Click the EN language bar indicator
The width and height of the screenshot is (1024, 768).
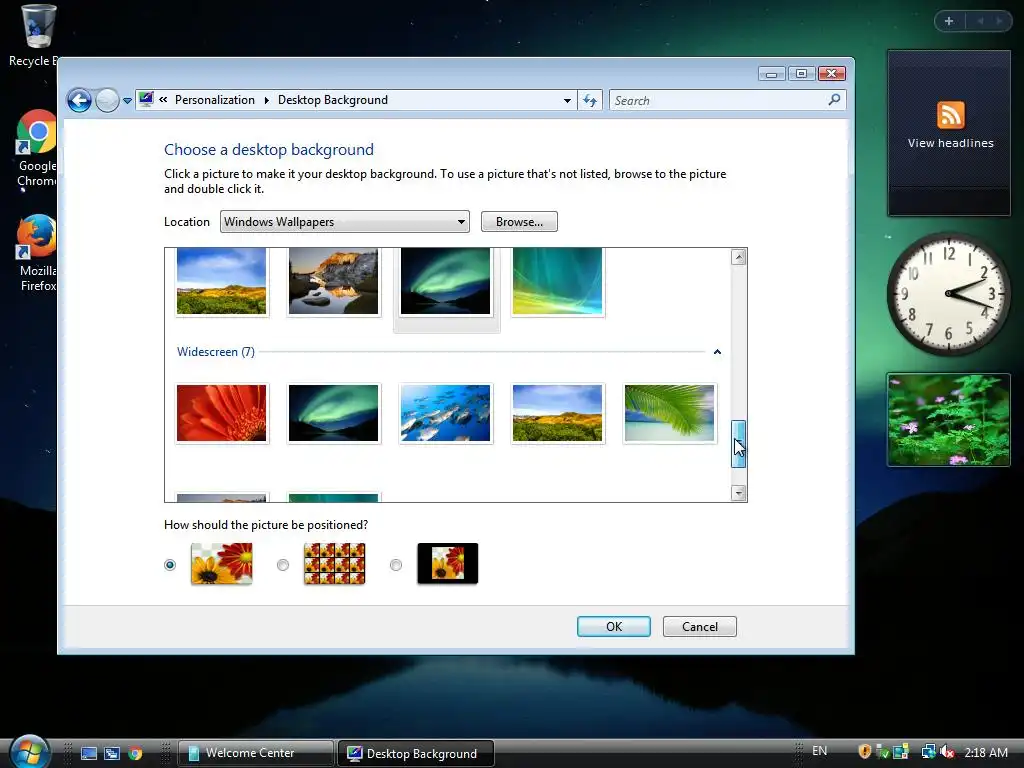click(819, 751)
